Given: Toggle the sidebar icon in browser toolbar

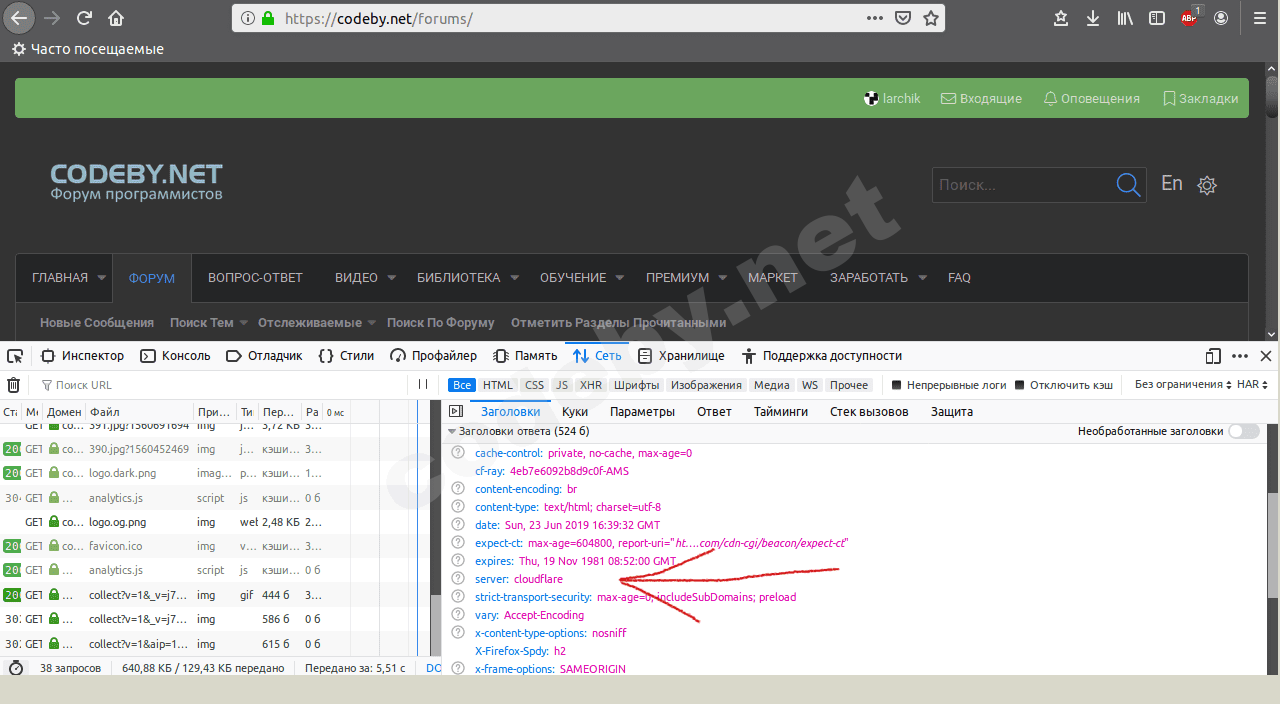Looking at the screenshot, I should [1157, 18].
